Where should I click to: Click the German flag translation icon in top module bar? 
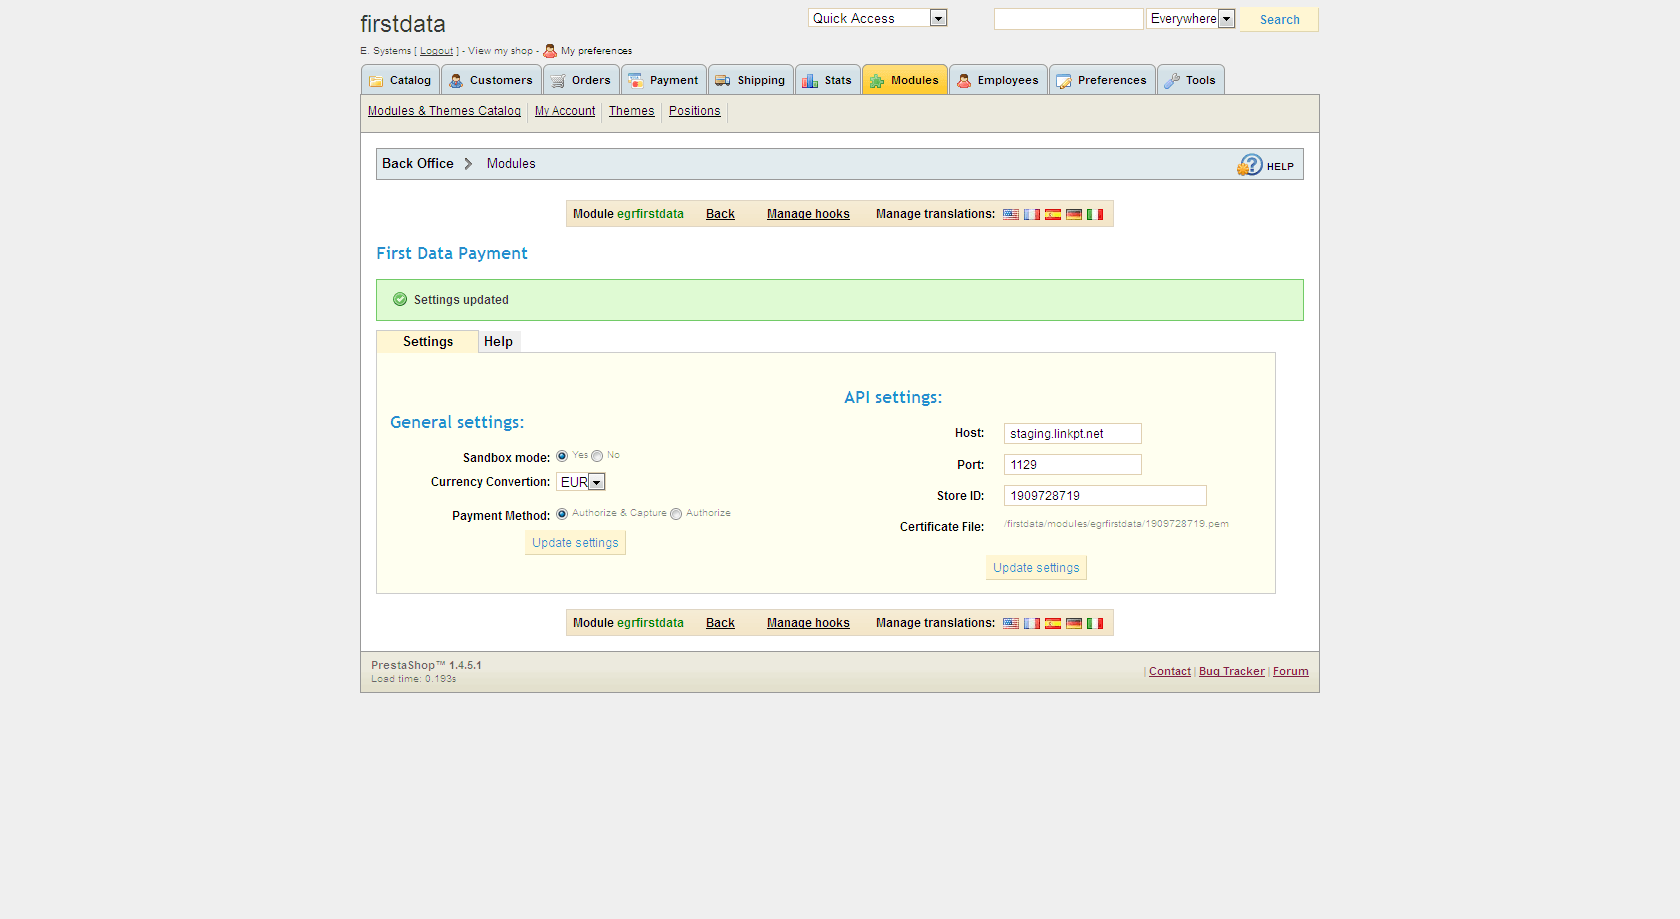point(1074,214)
